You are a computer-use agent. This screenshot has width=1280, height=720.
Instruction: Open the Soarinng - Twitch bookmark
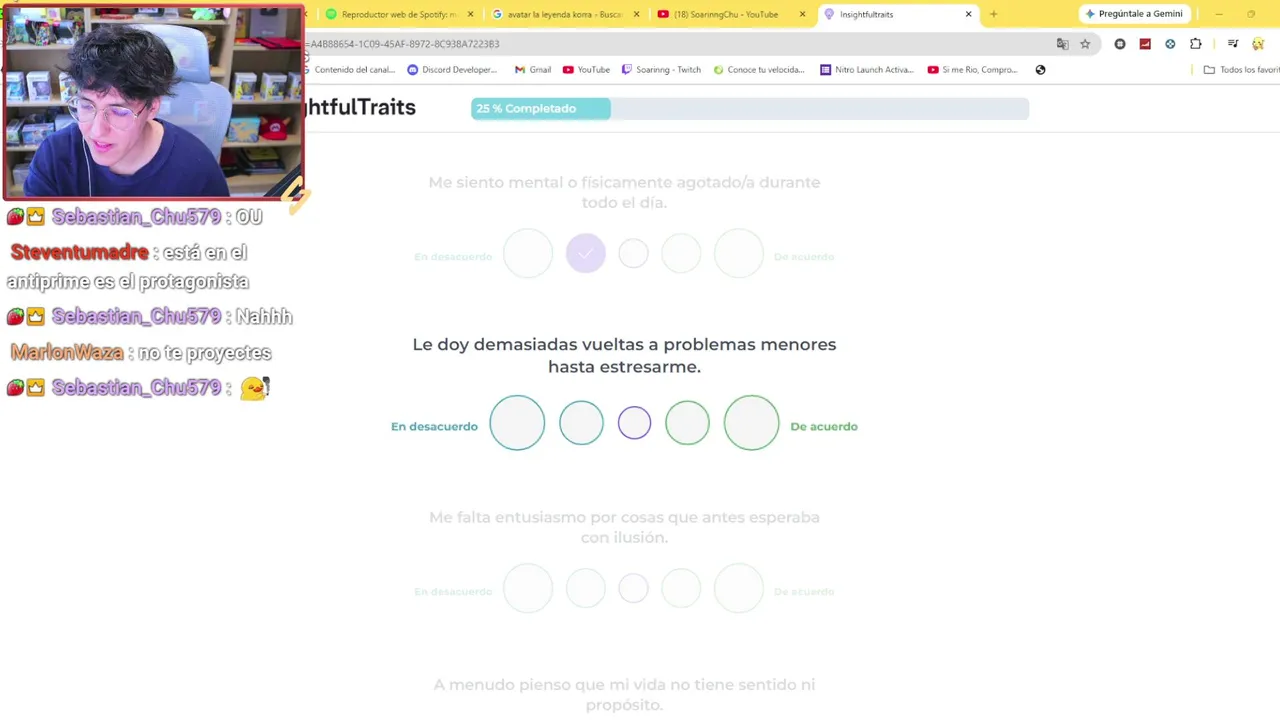pos(661,70)
